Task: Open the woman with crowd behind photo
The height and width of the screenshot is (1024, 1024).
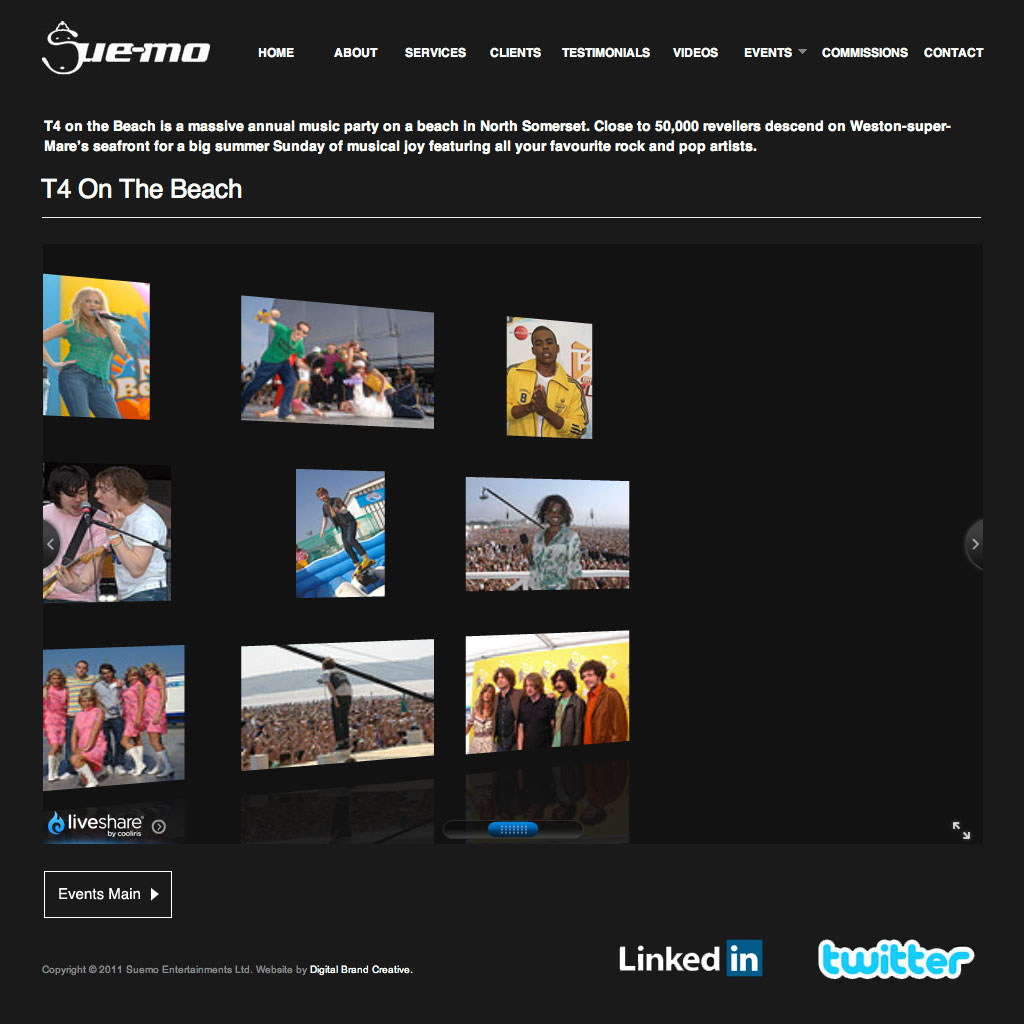Action: [x=547, y=534]
